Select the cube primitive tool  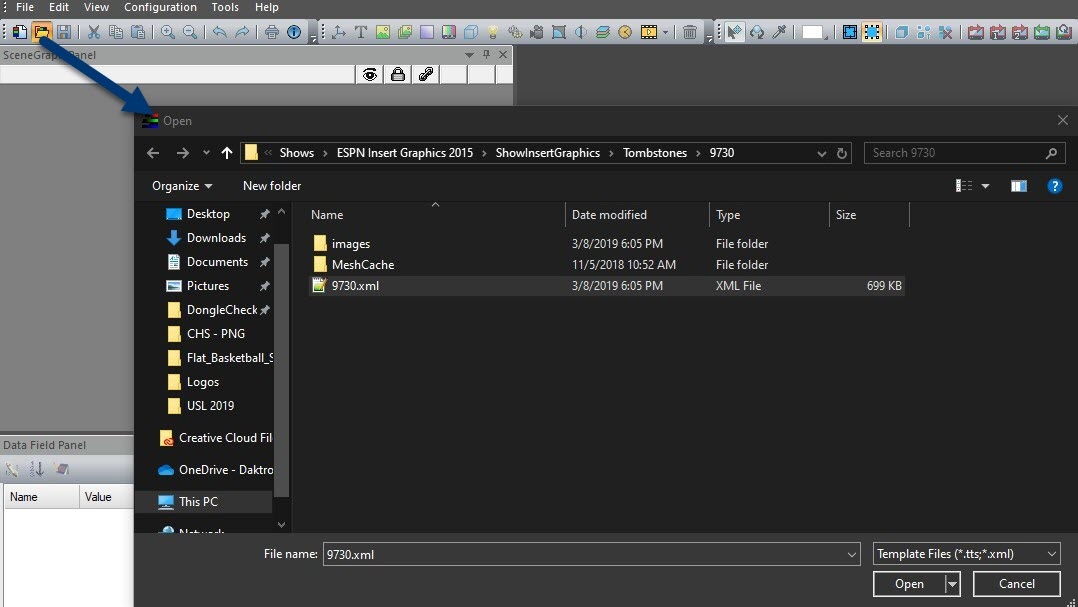(473, 32)
